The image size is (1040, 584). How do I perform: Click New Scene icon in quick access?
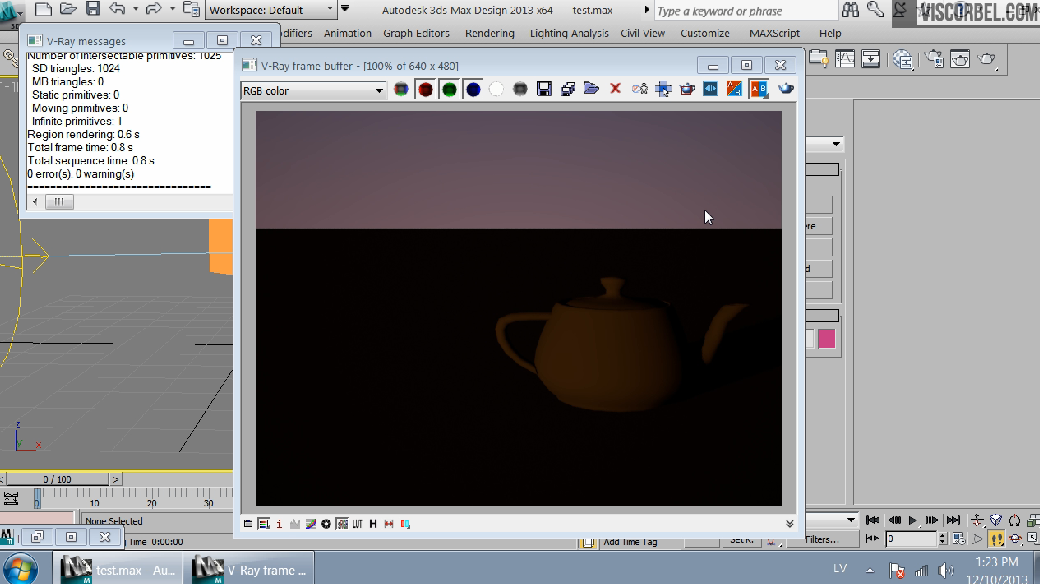pos(43,9)
